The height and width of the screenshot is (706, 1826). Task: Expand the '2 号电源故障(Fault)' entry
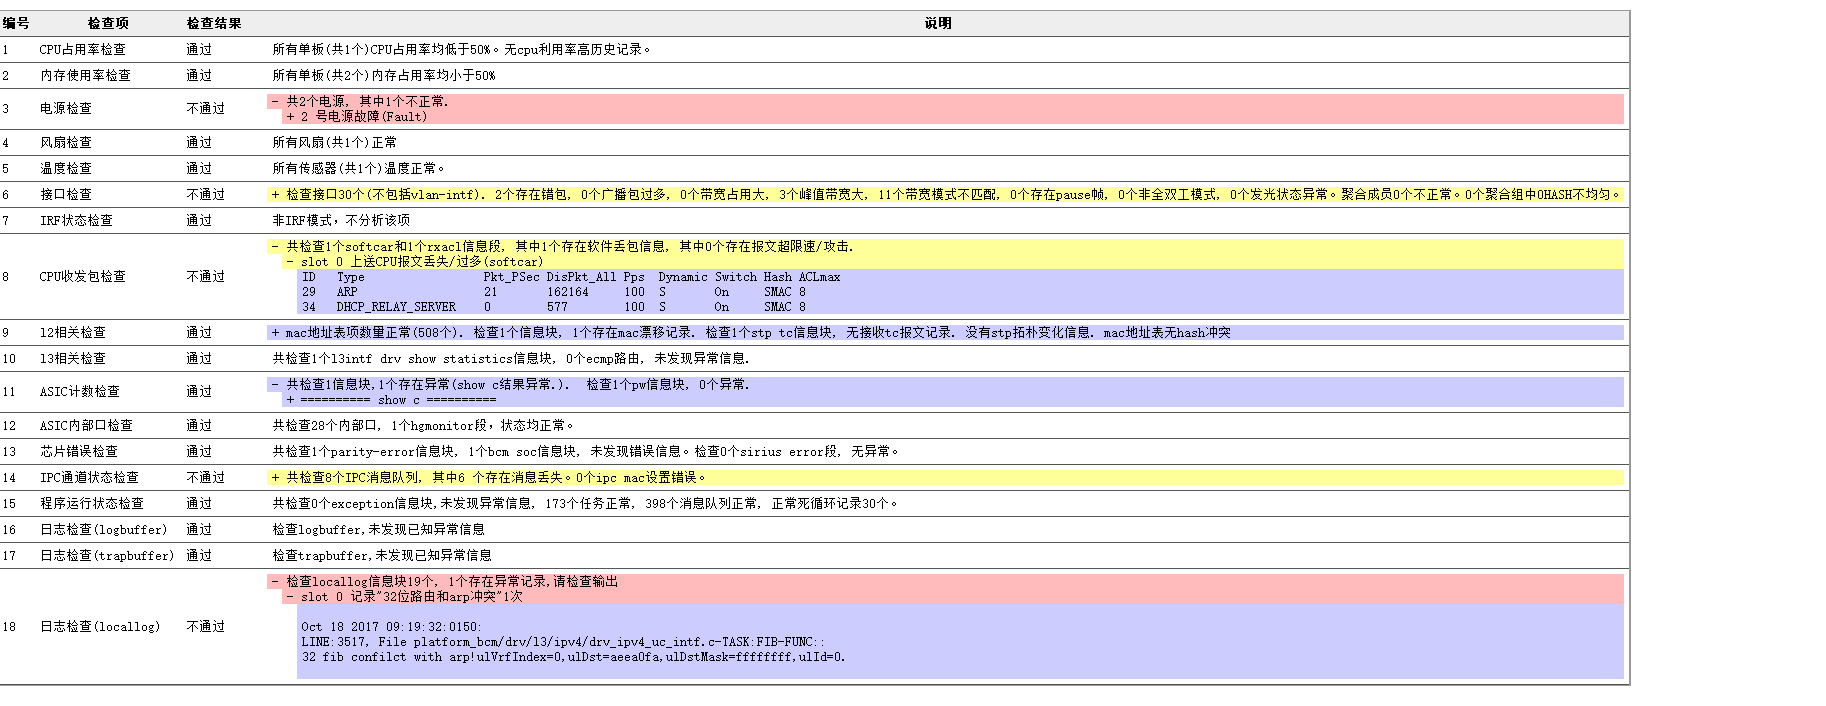(x=290, y=116)
